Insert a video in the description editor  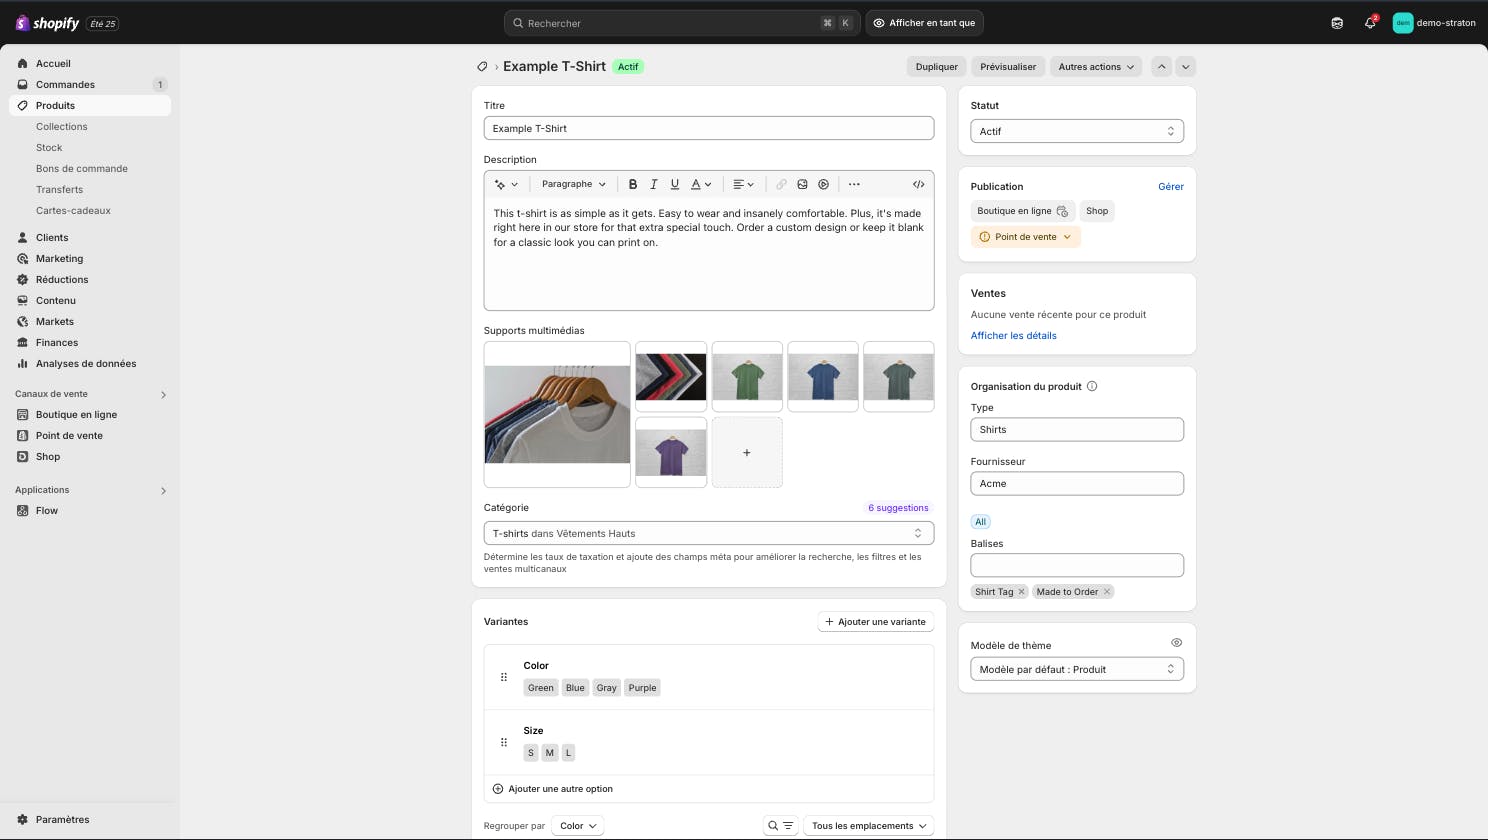tap(823, 184)
